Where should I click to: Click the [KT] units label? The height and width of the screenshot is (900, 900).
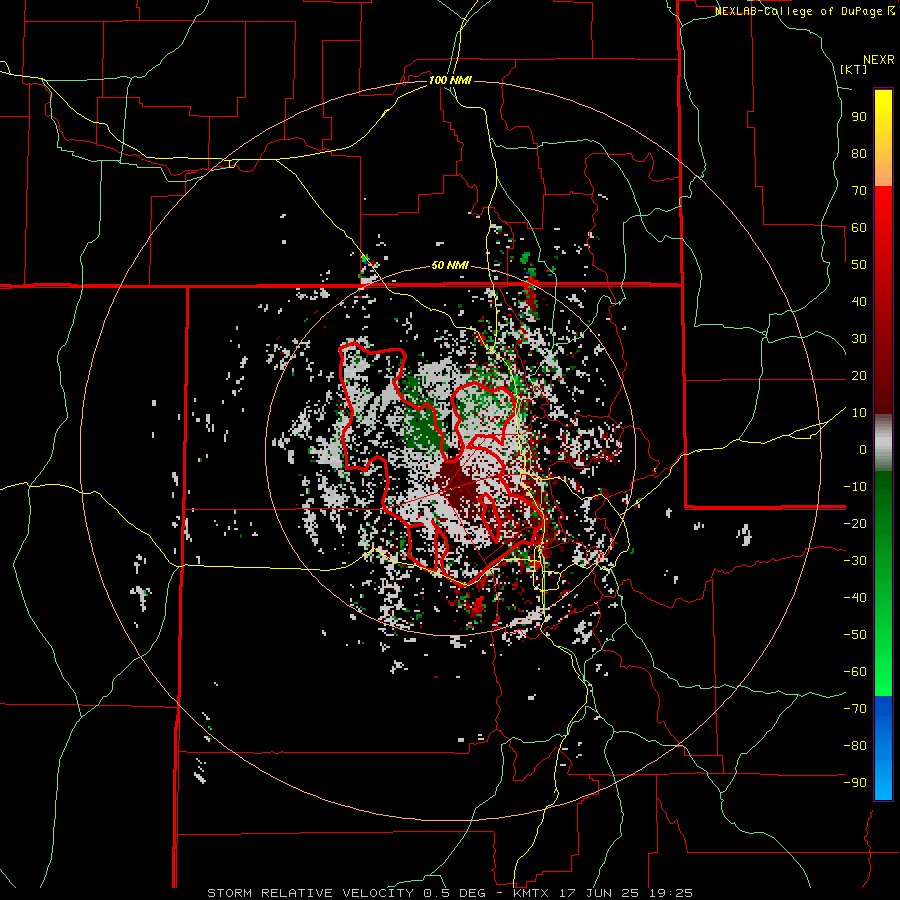[x=853, y=69]
